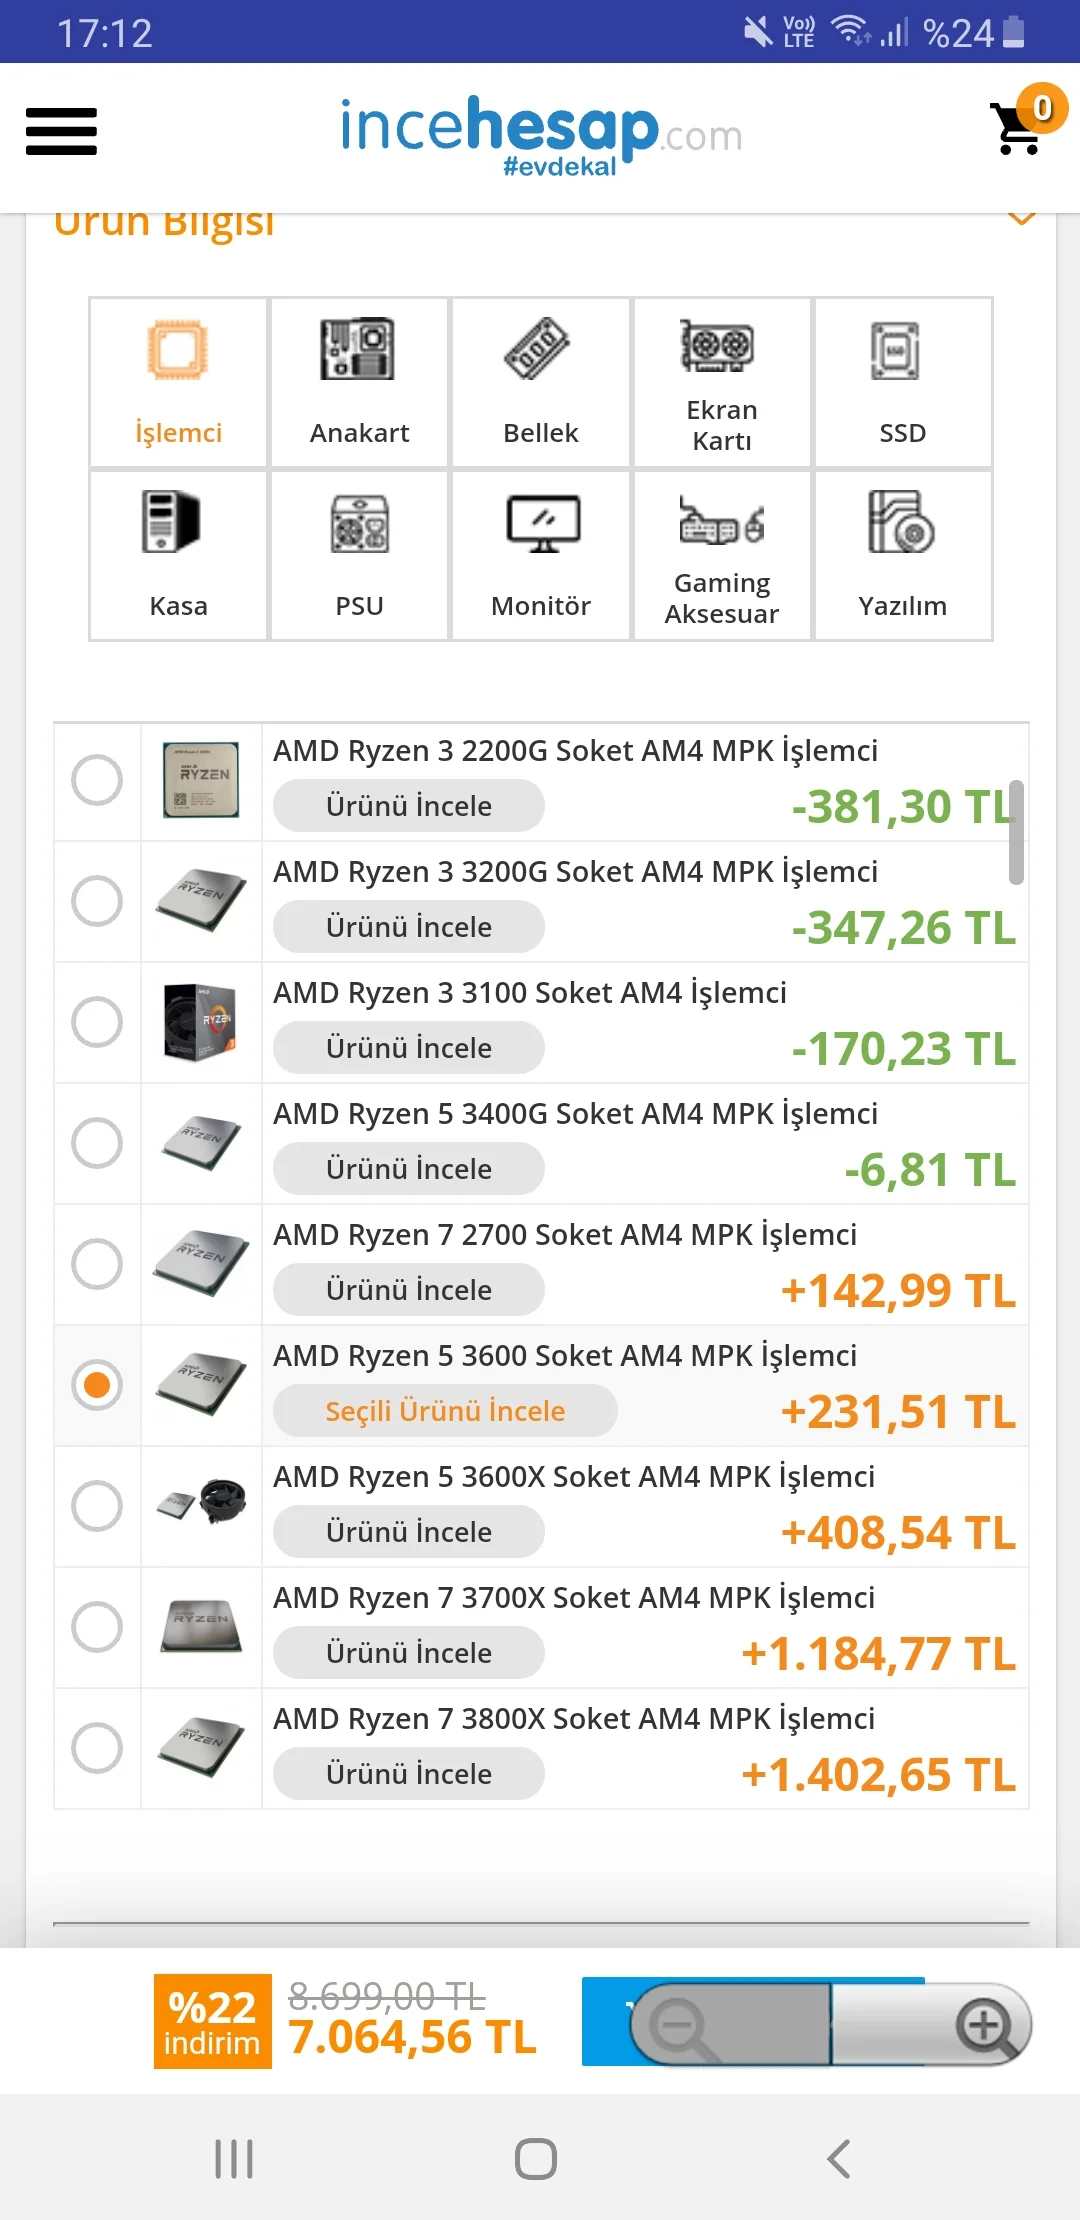The width and height of the screenshot is (1080, 2220).
Task: Select the Anakart category icon
Action: click(x=359, y=383)
